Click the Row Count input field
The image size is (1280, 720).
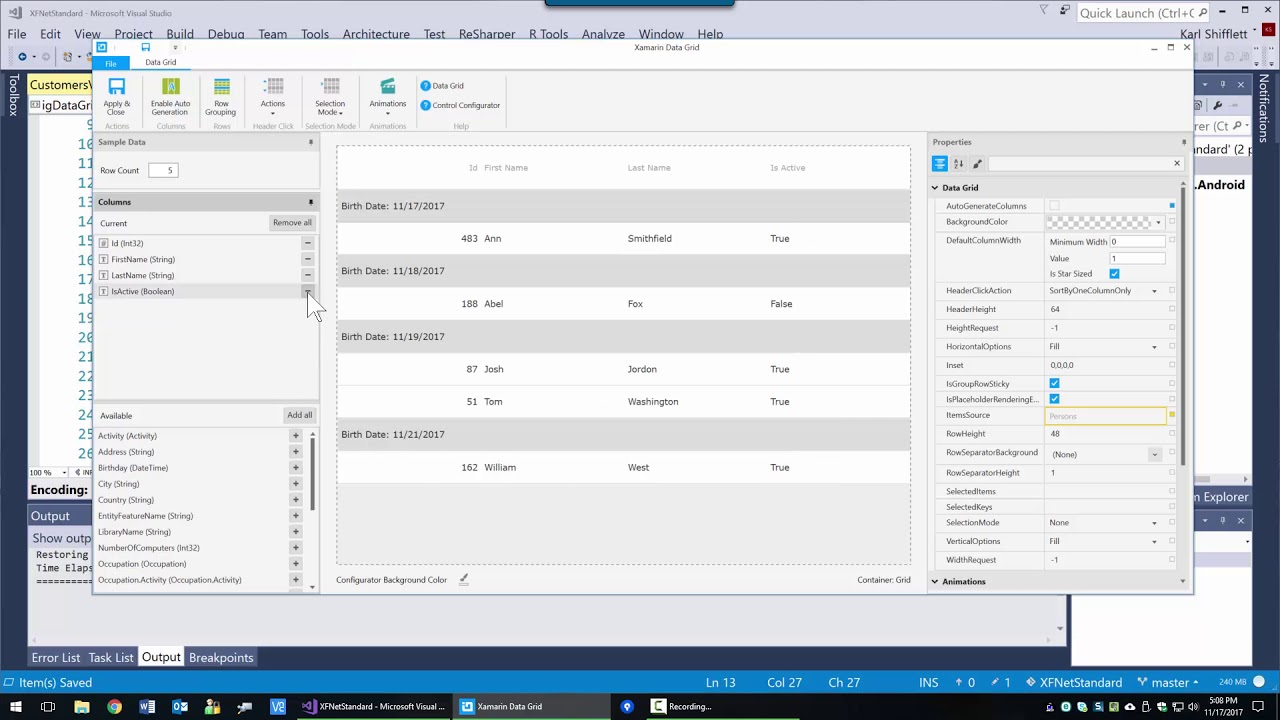click(163, 170)
